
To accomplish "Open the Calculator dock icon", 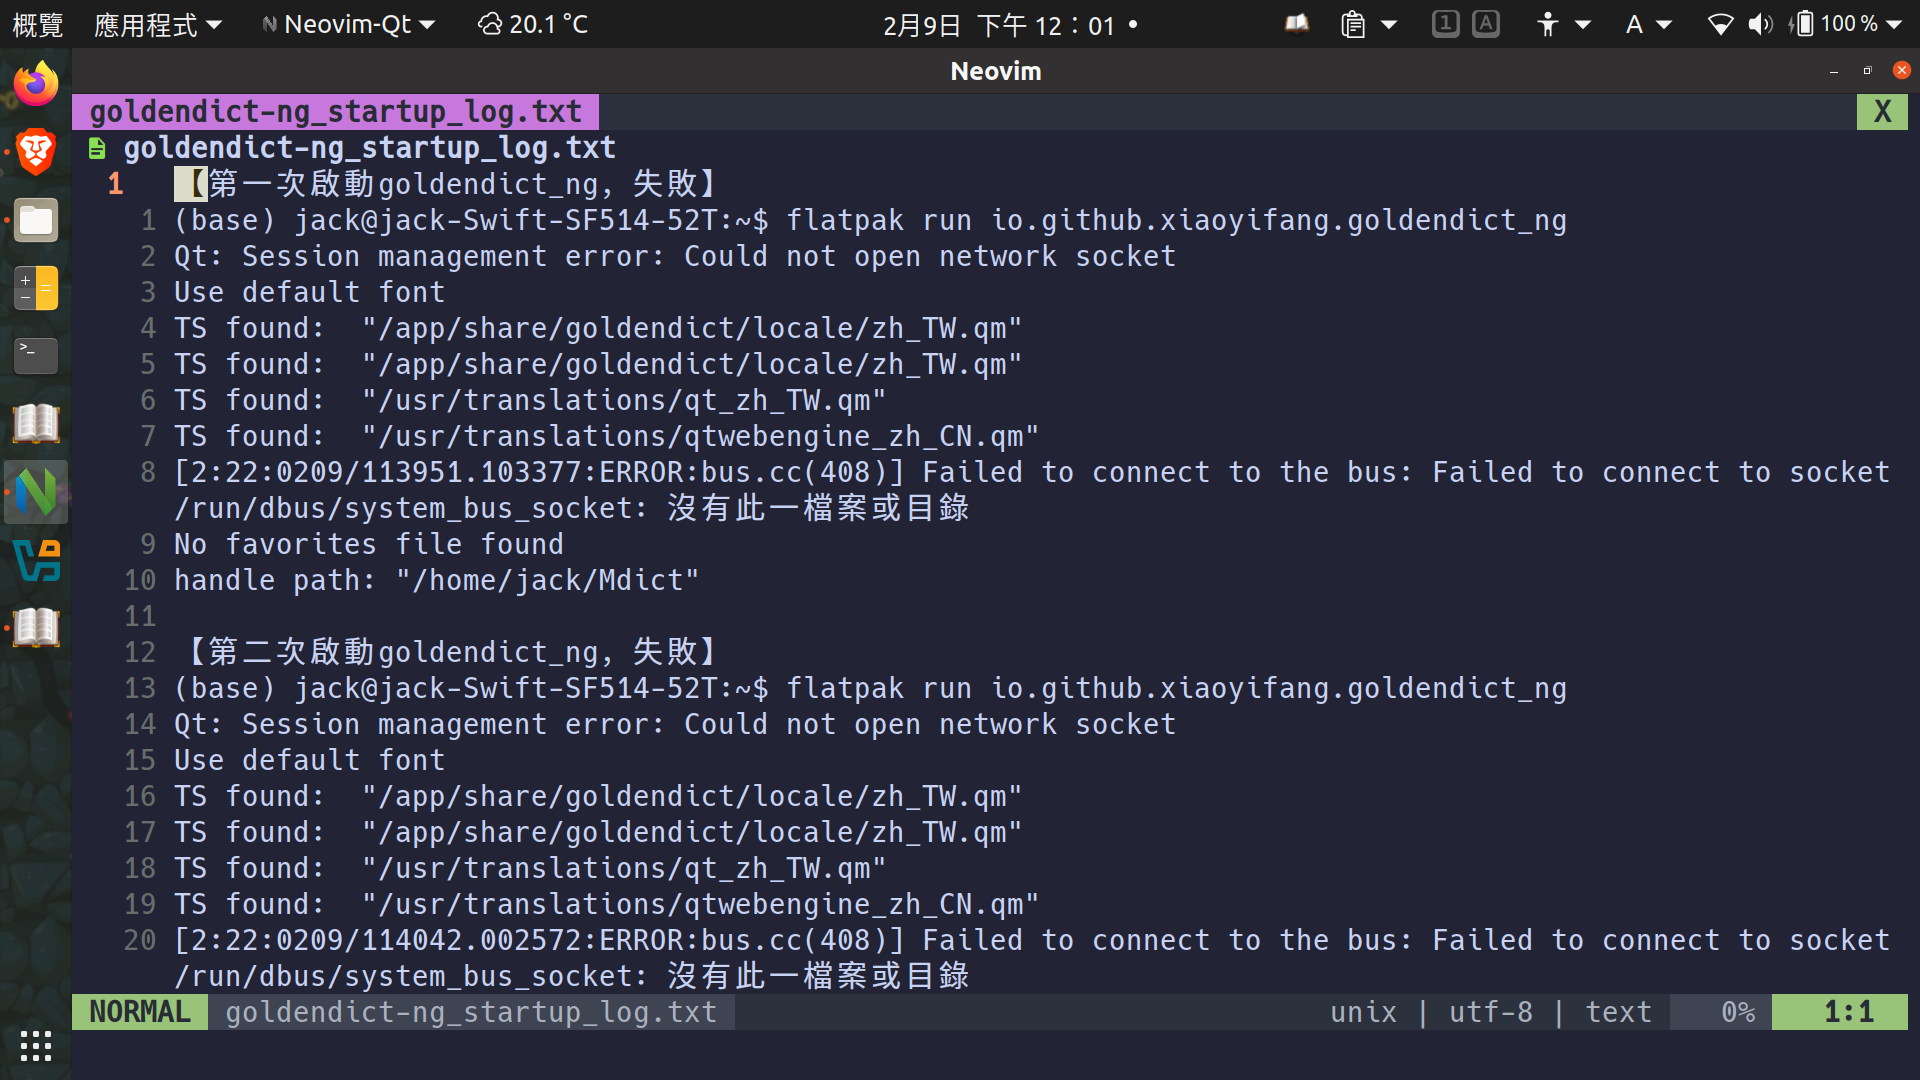I will click(x=36, y=288).
